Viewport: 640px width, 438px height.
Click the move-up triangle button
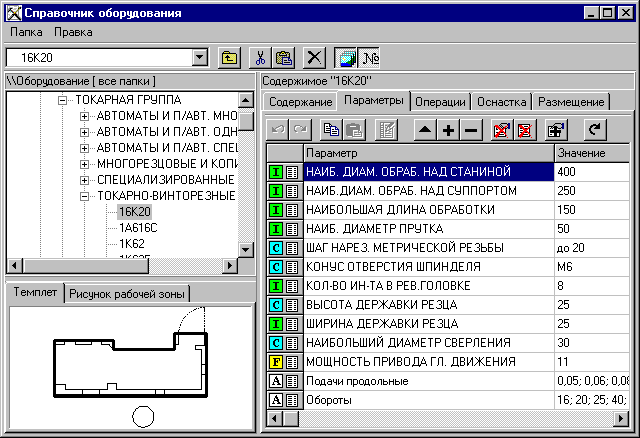click(425, 130)
